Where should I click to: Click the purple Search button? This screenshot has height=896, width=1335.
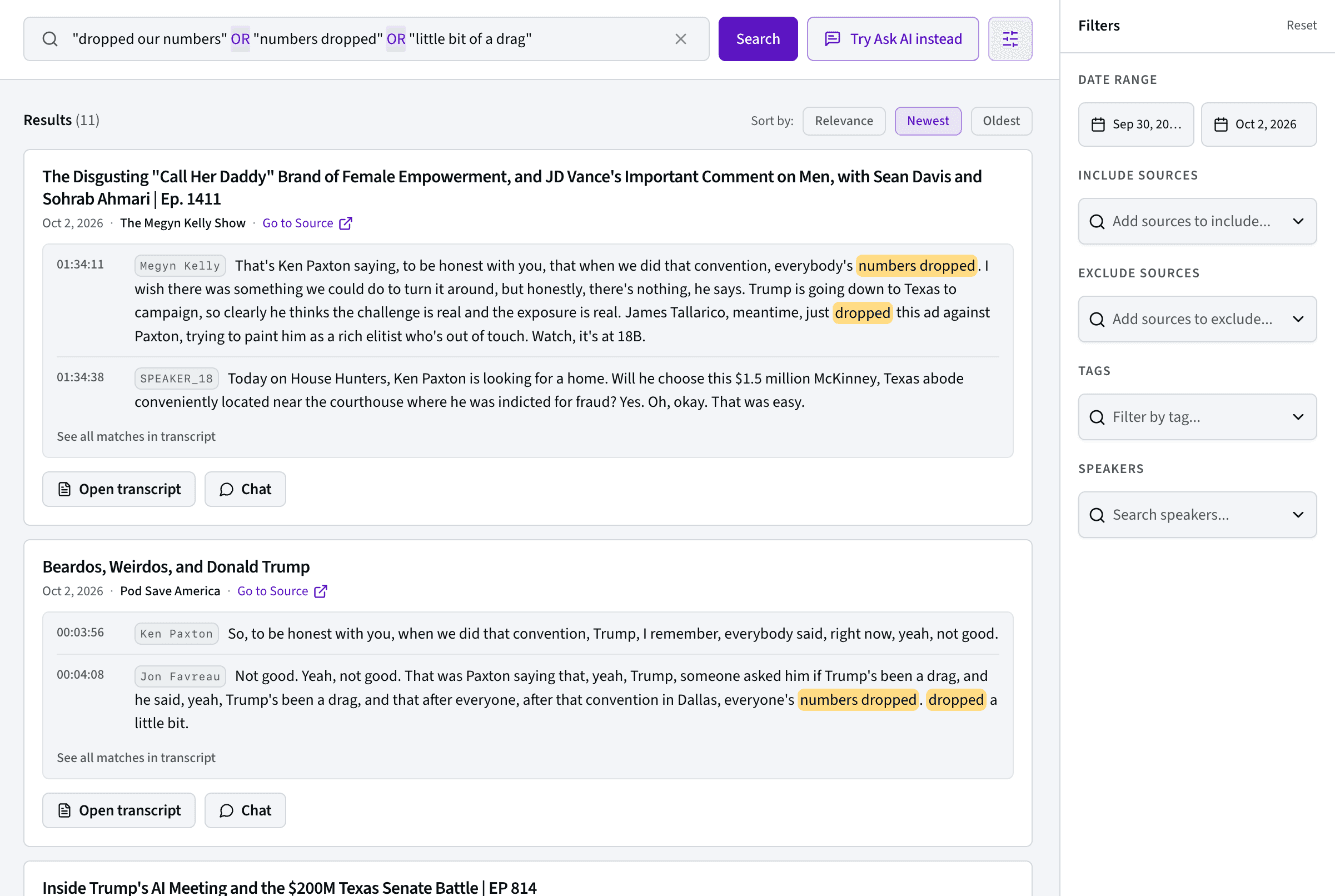(x=758, y=39)
